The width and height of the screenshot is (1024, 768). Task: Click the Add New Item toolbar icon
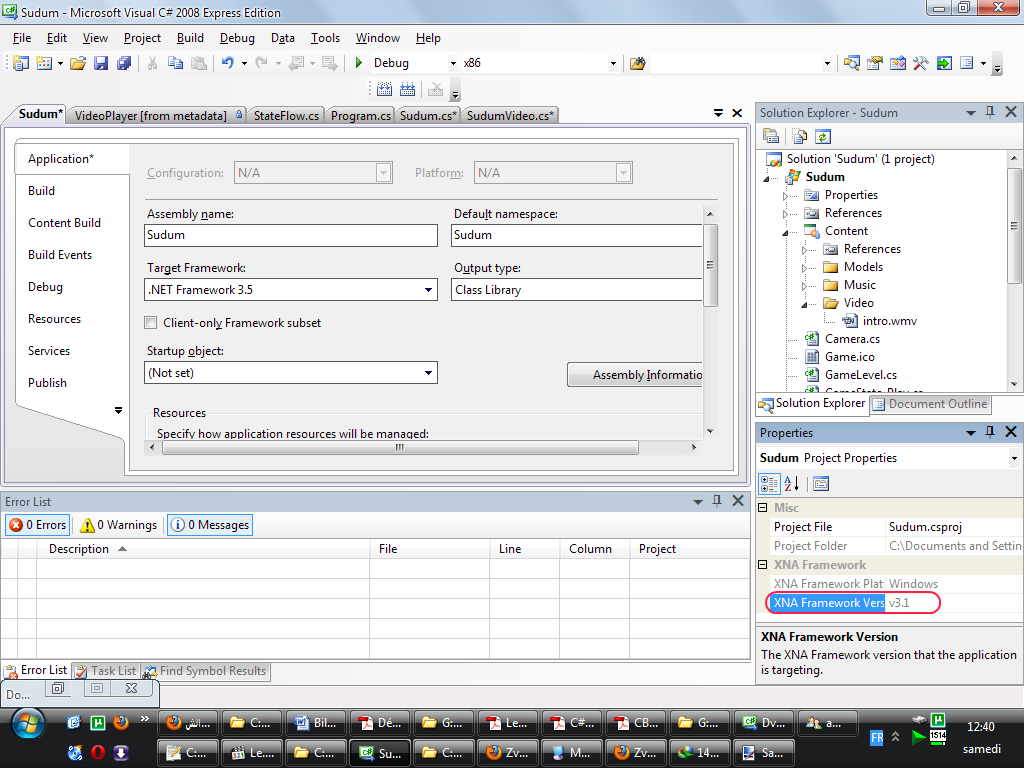pyautogui.click(x=44, y=63)
